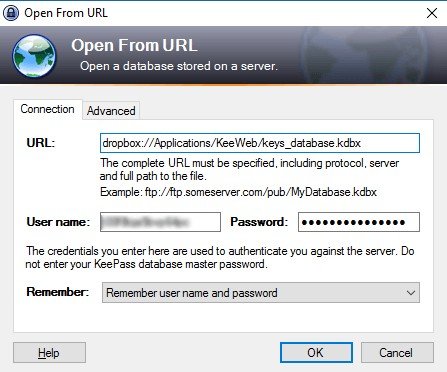Switch to the Advanced tab
Image resolution: width=447 pixels, height=372 pixels.
point(111,110)
